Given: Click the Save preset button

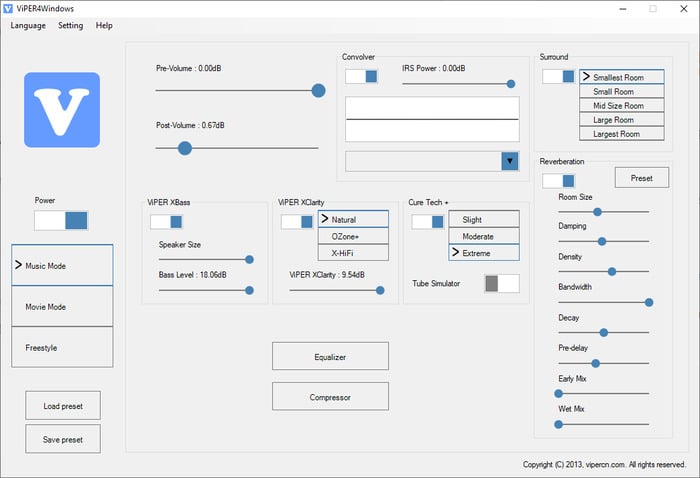Looking at the screenshot, I should (x=63, y=439).
